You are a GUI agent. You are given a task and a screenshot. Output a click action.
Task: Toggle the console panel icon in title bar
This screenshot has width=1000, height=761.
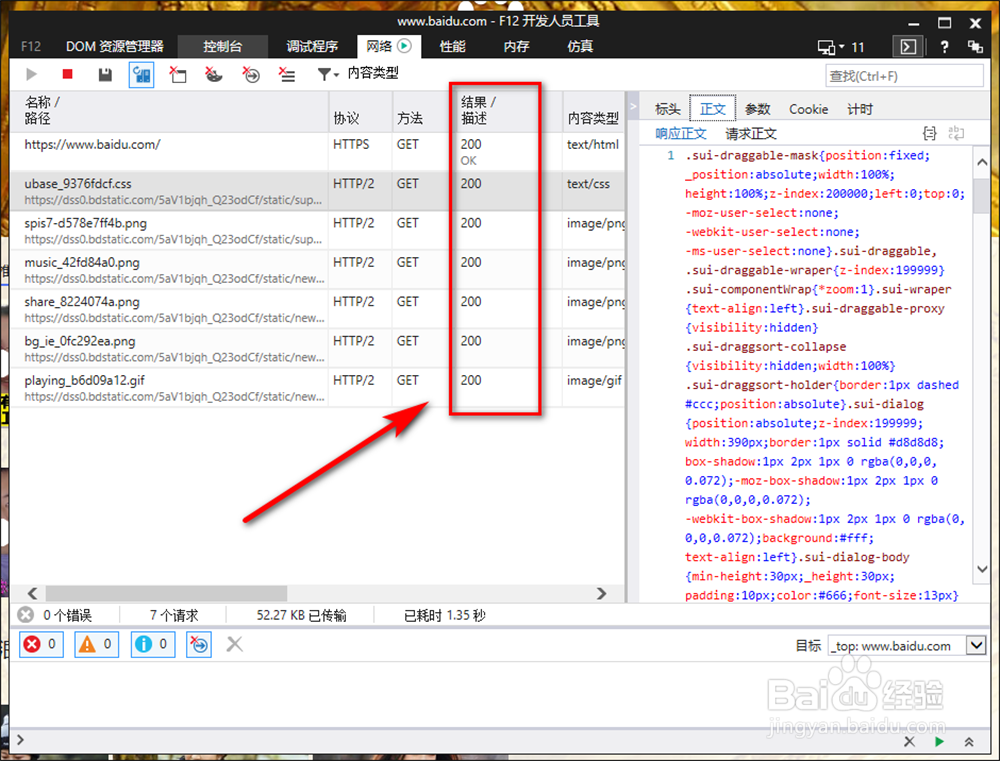point(908,47)
